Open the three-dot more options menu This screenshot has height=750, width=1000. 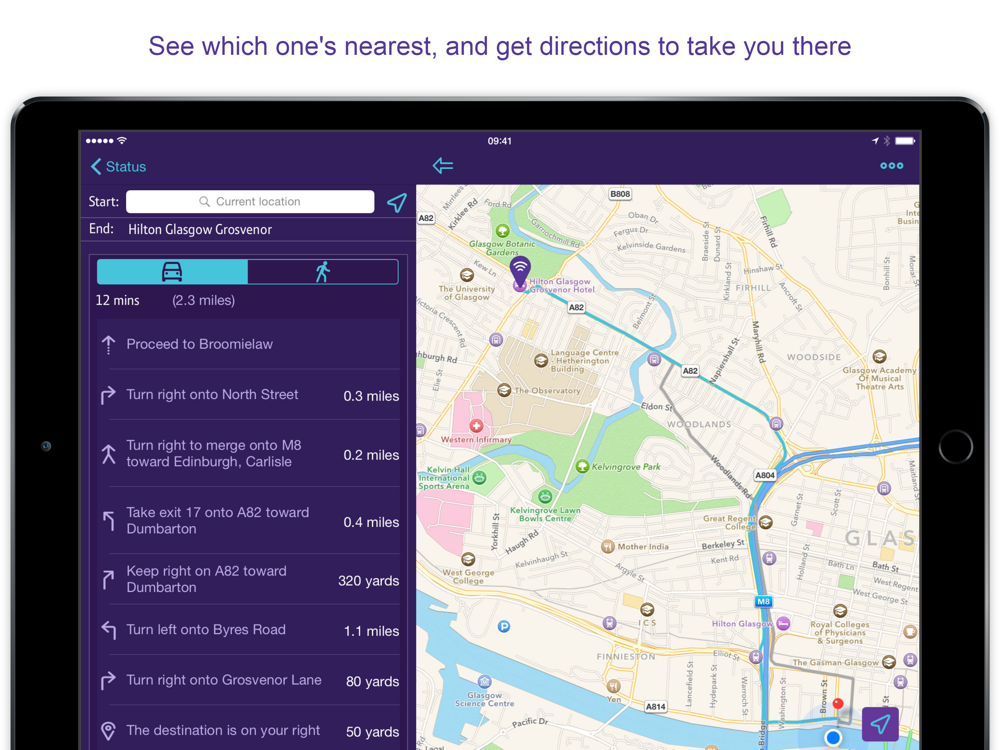pos(891,166)
